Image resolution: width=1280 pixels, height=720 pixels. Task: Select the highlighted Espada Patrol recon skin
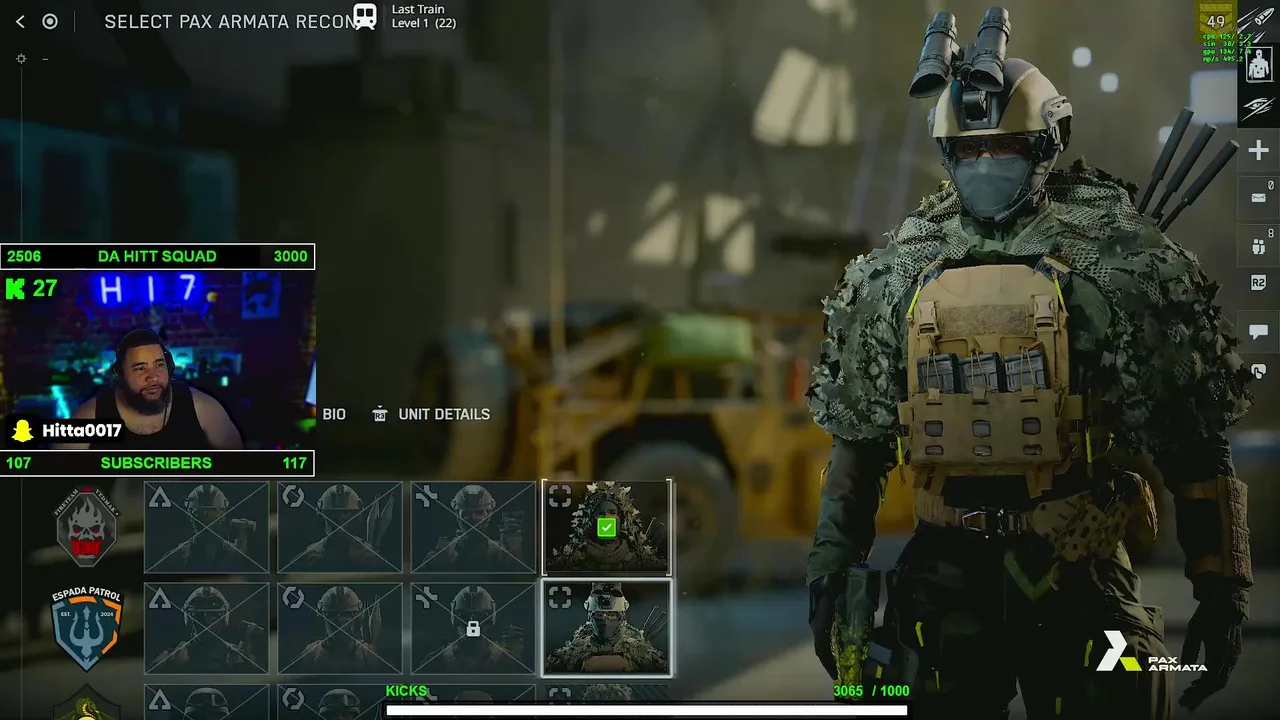(x=607, y=628)
